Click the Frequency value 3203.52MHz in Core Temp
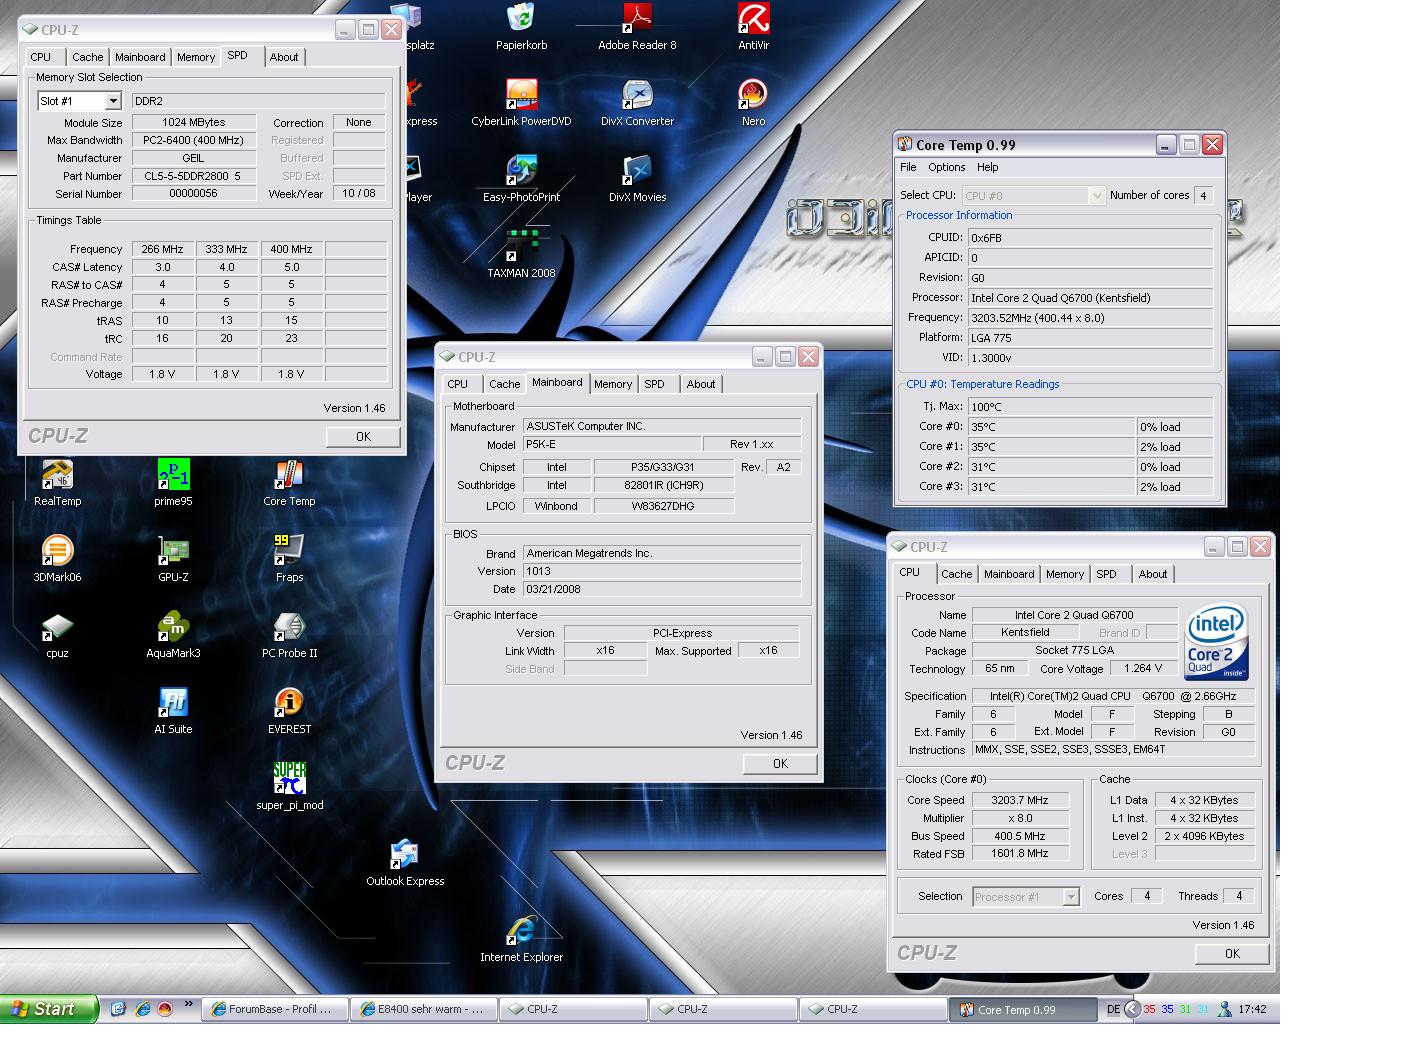 pos(1090,318)
